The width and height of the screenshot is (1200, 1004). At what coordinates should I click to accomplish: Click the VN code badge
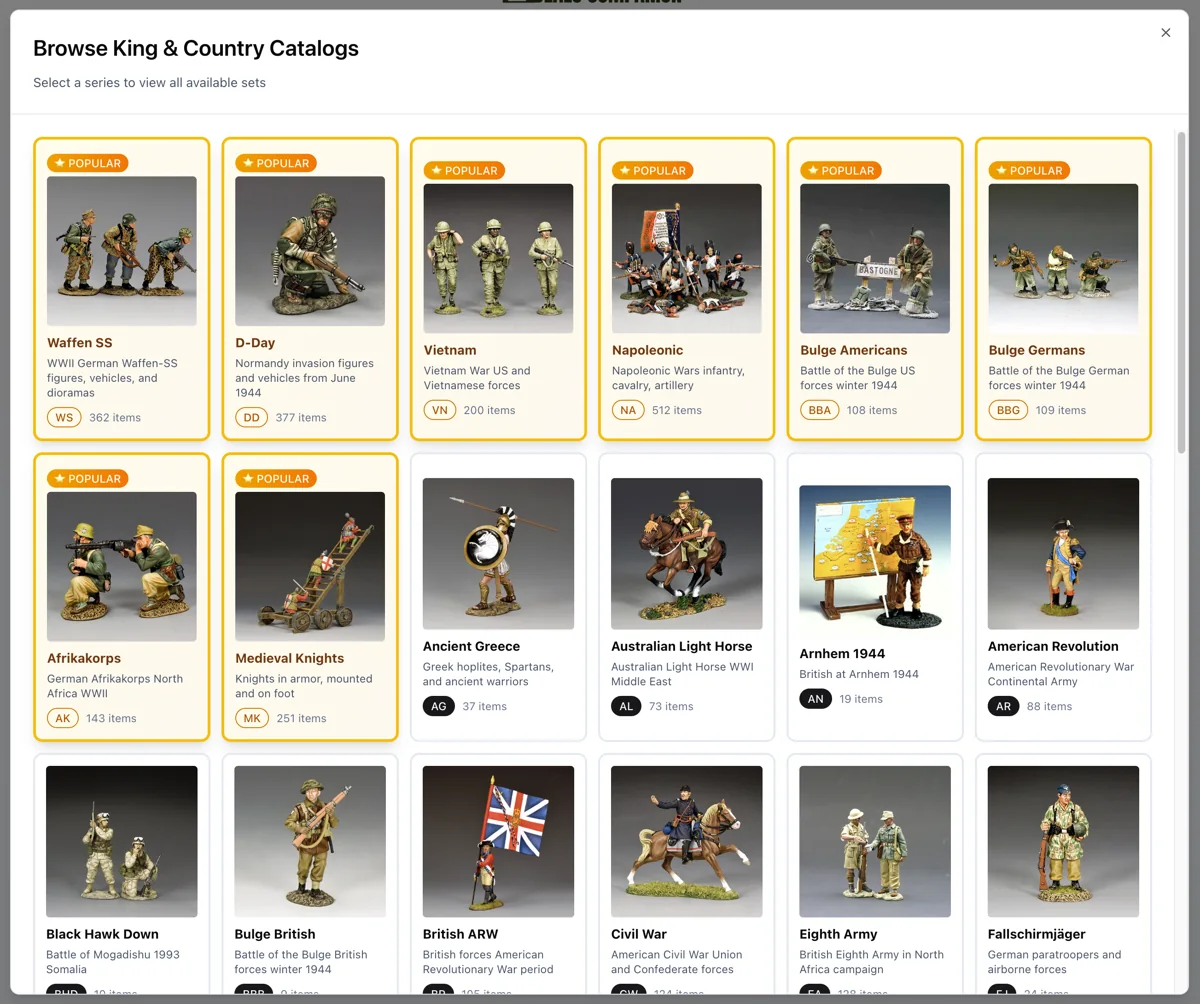click(x=439, y=410)
